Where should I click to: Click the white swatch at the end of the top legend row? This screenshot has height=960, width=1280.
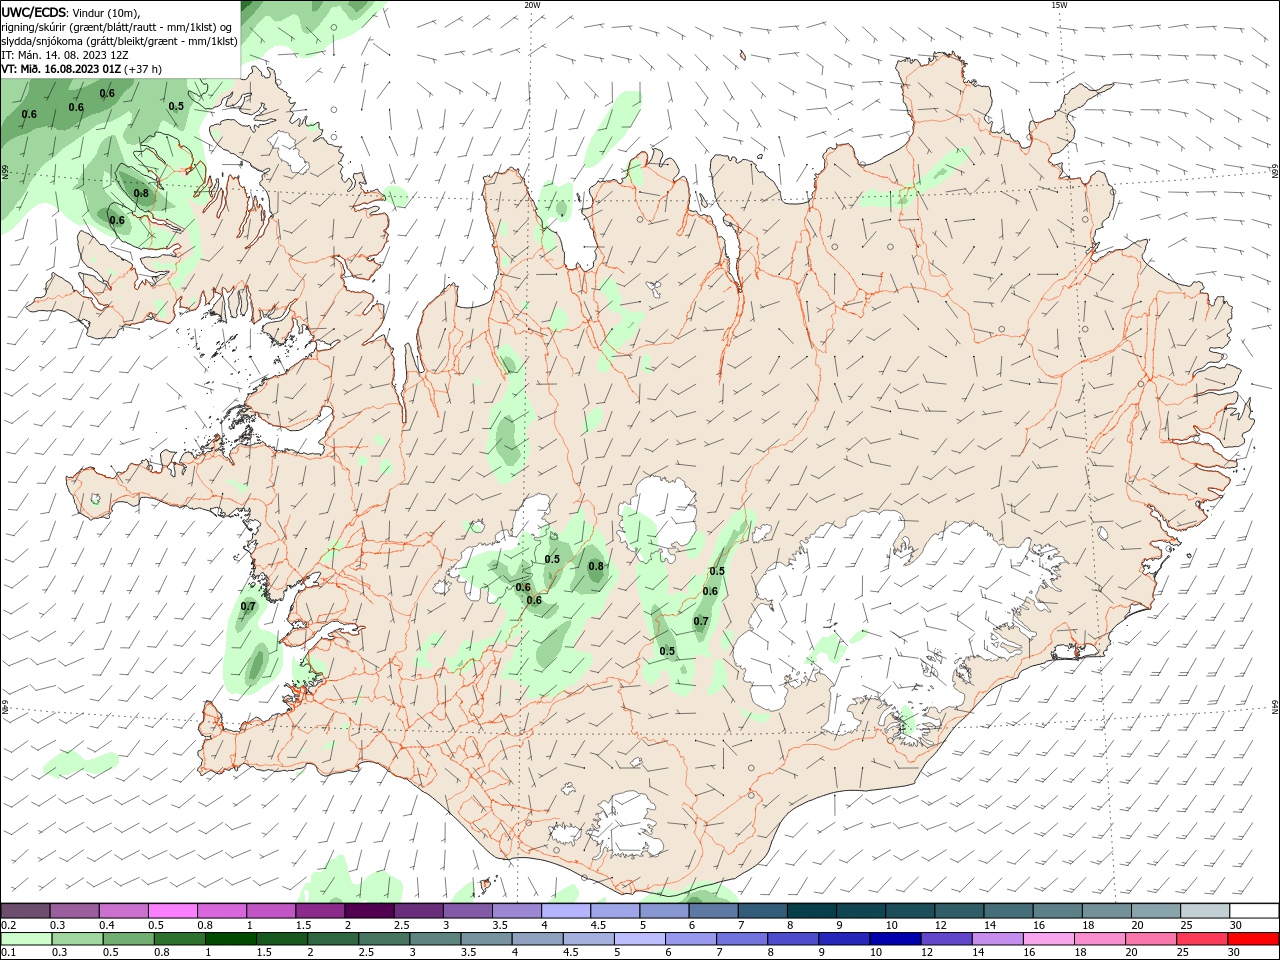[1253, 911]
